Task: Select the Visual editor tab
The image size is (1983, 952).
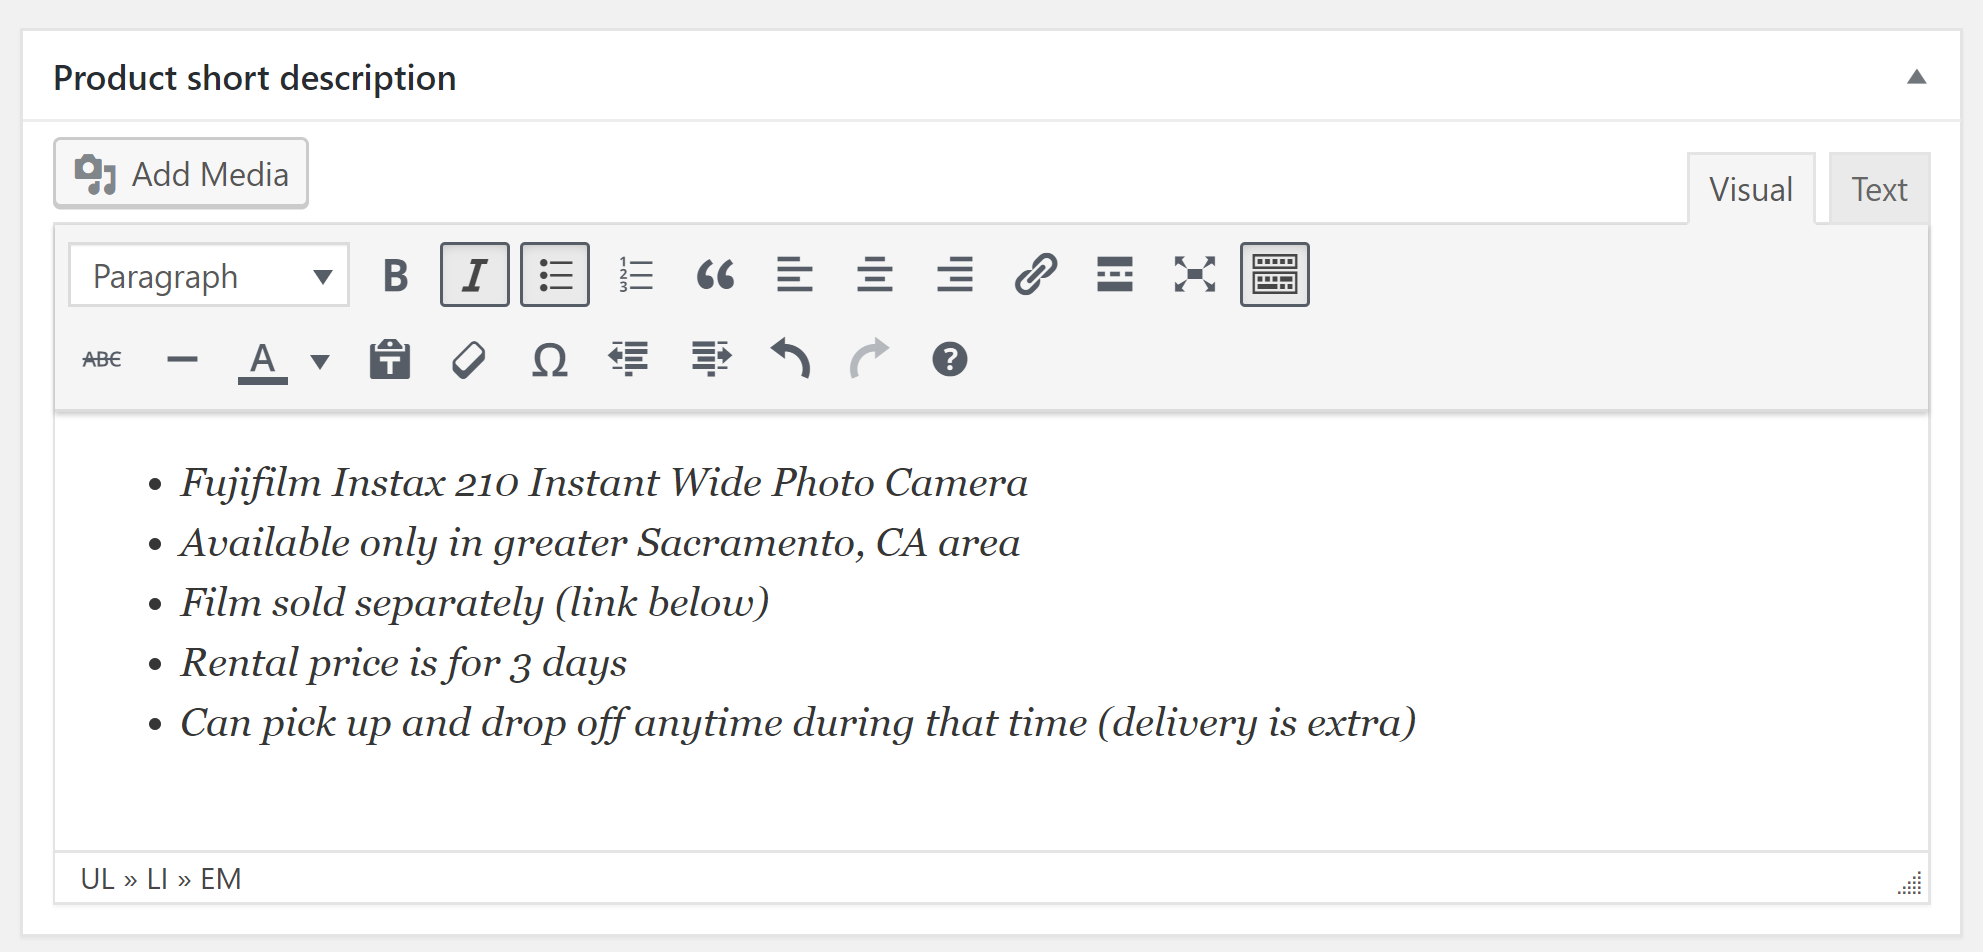Action: [1750, 190]
